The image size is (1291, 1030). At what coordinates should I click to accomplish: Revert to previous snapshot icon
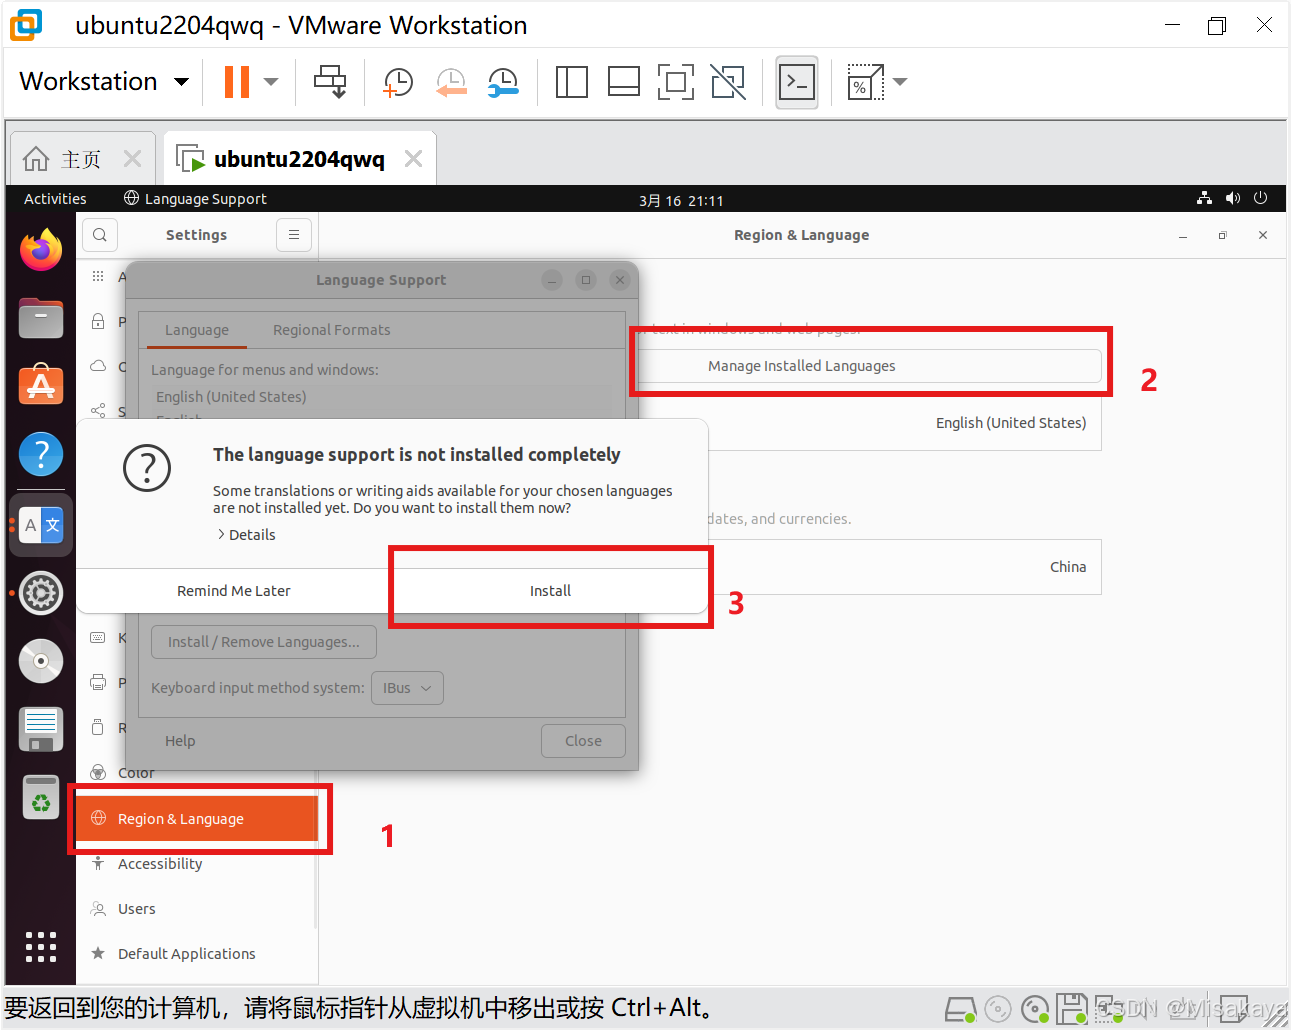pos(451,82)
